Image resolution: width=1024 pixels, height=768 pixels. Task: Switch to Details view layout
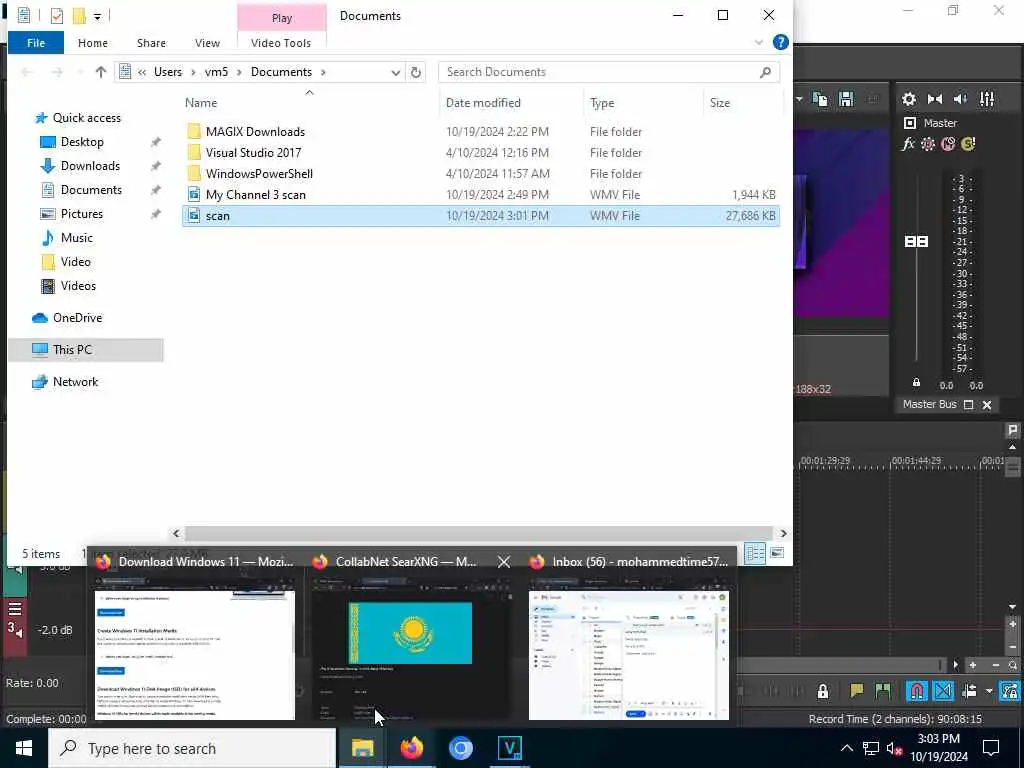tap(756, 553)
